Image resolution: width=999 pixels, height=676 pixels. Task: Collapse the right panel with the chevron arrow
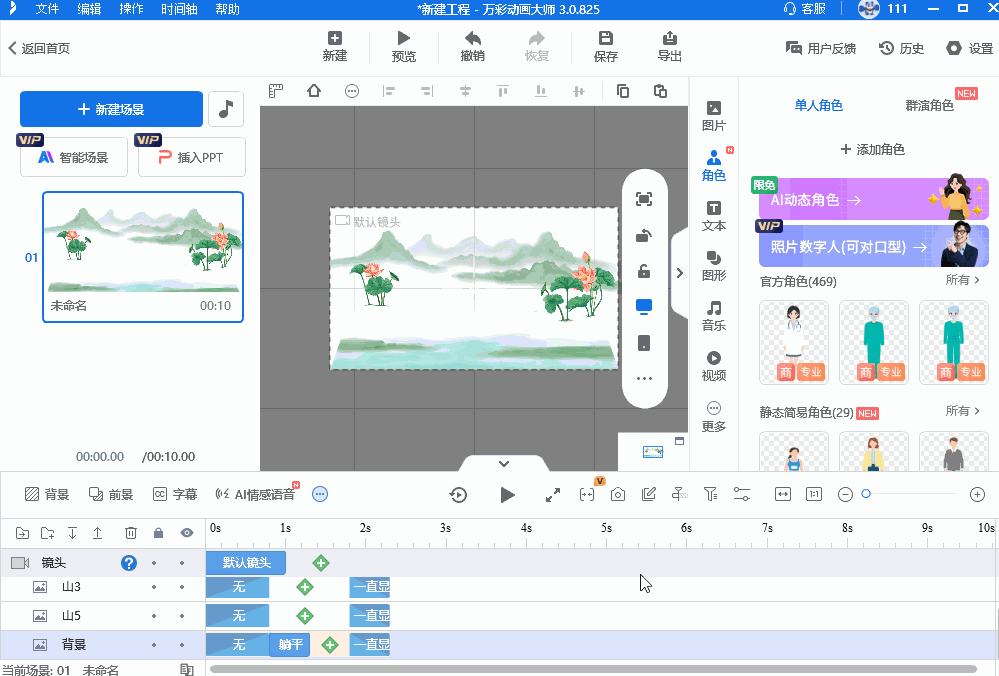680,273
